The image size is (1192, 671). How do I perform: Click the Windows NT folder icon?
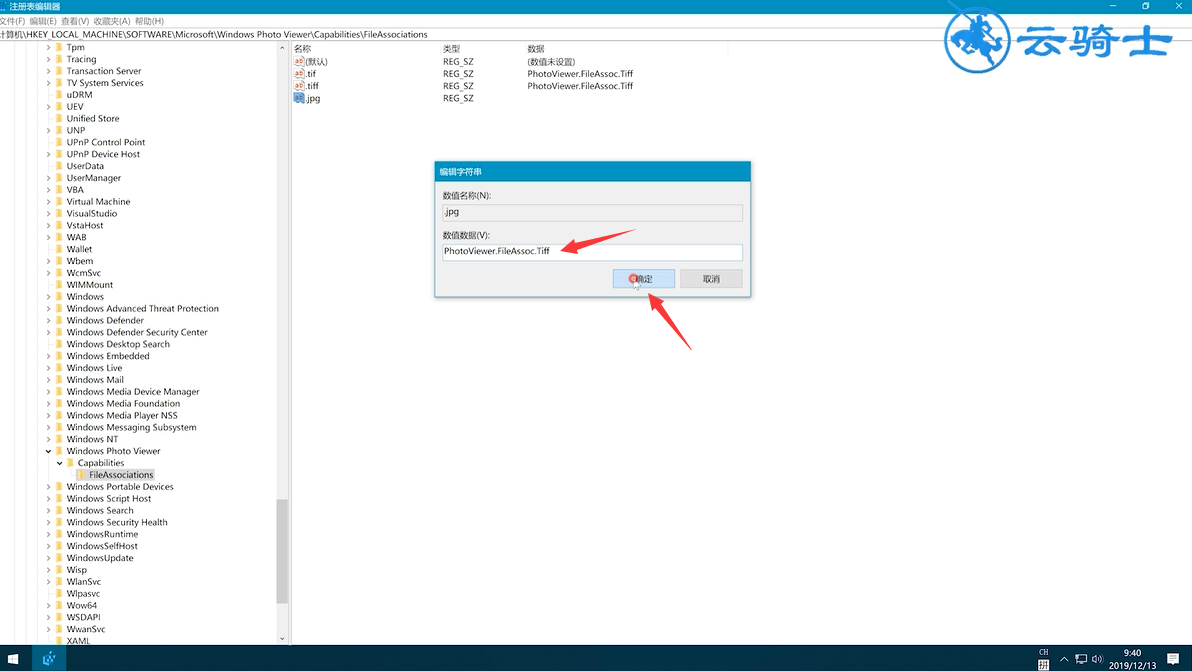click(x=59, y=439)
